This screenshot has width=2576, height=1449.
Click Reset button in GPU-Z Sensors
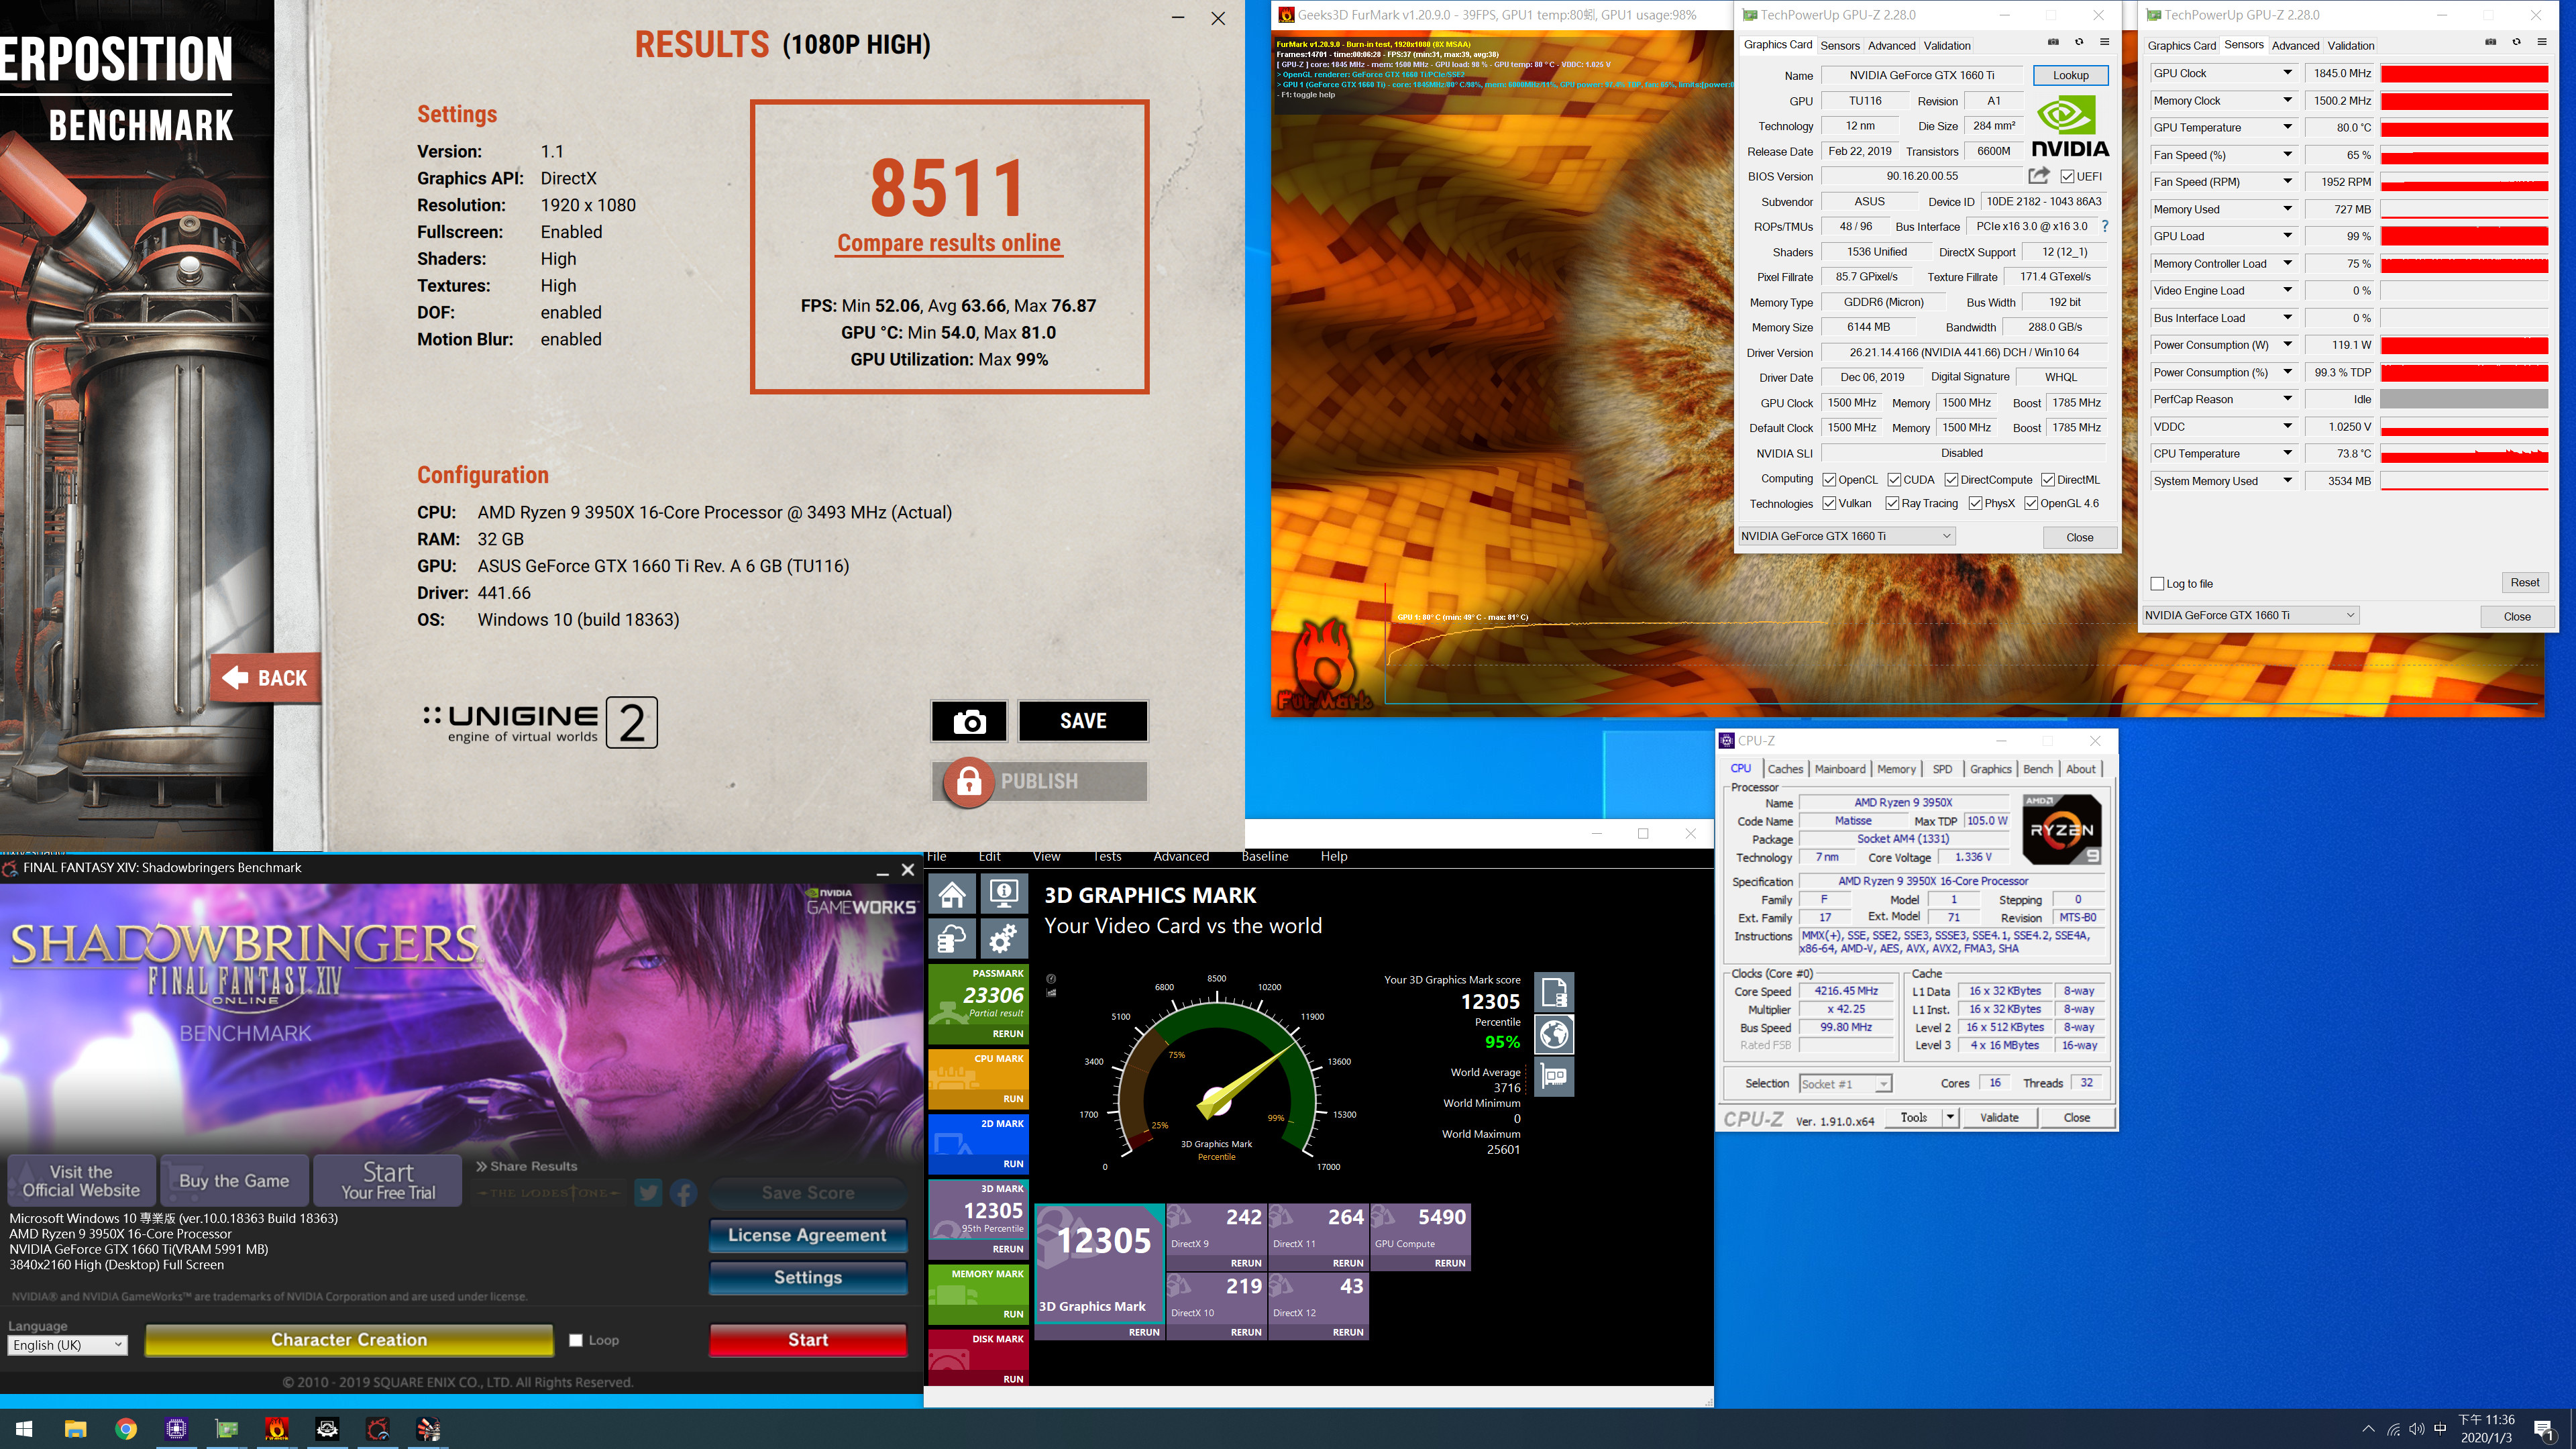coord(2524,583)
